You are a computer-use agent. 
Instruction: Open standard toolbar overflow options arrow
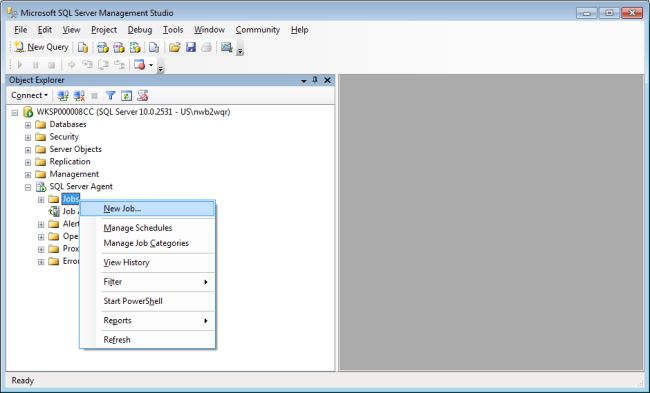pos(240,51)
